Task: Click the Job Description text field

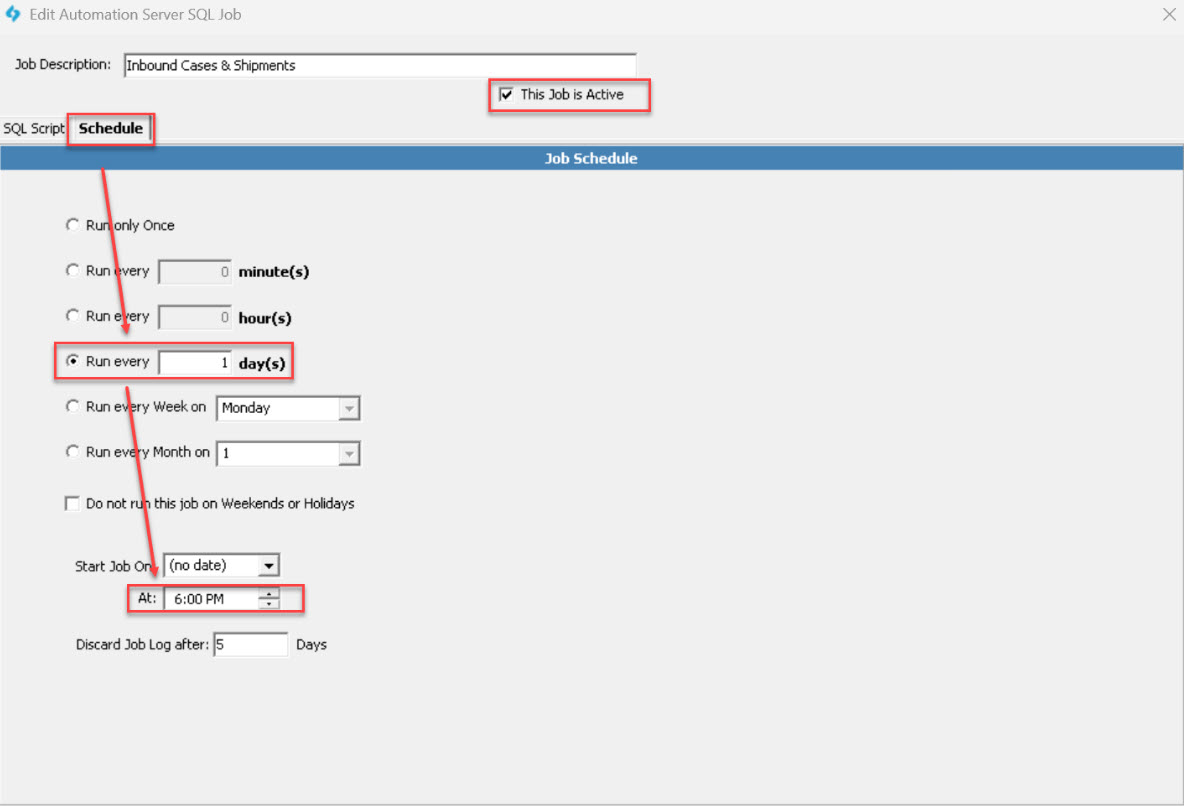Action: click(x=379, y=66)
